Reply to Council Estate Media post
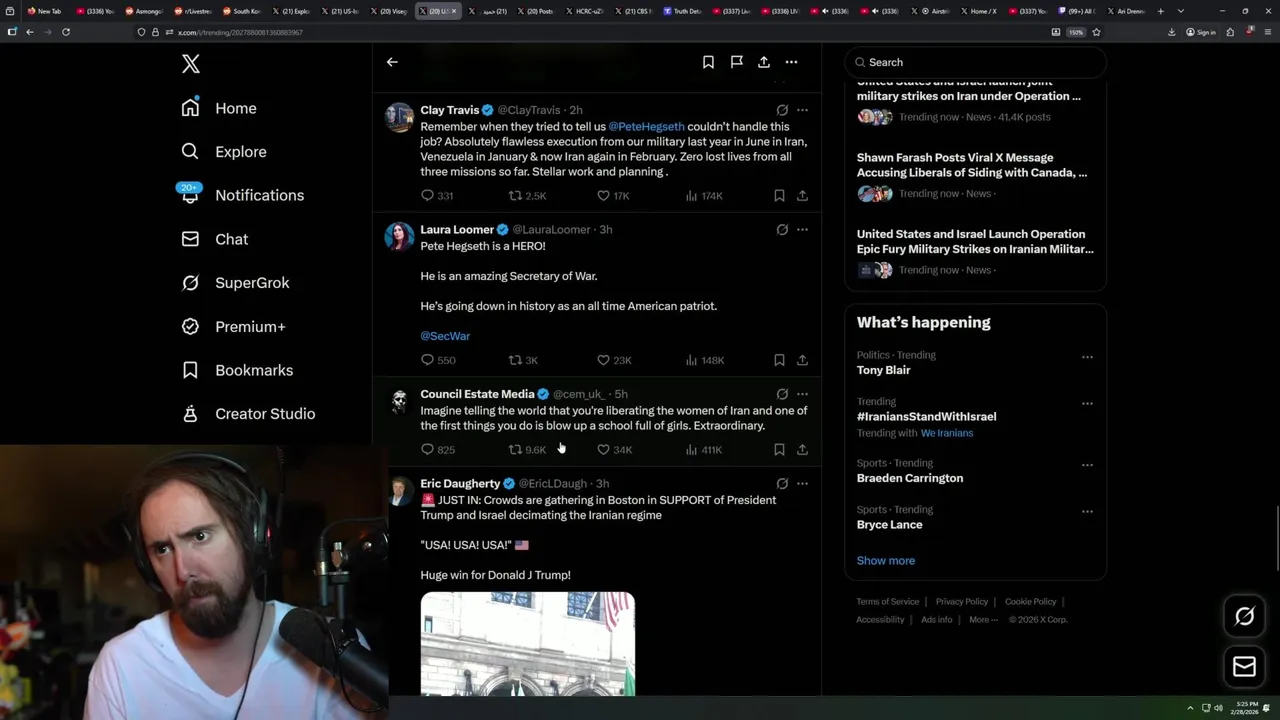 click(438, 450)
